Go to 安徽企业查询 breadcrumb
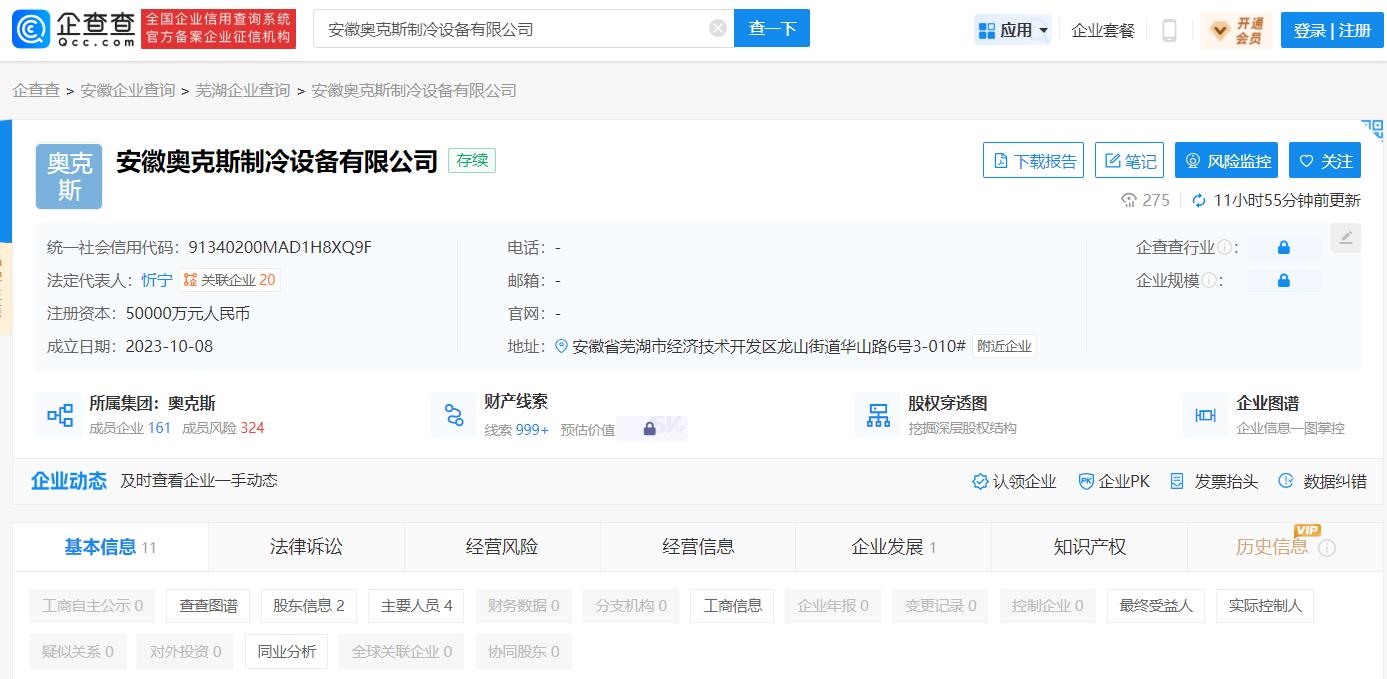The width and height of the screenshot is (1387, 679). [128, 90]
